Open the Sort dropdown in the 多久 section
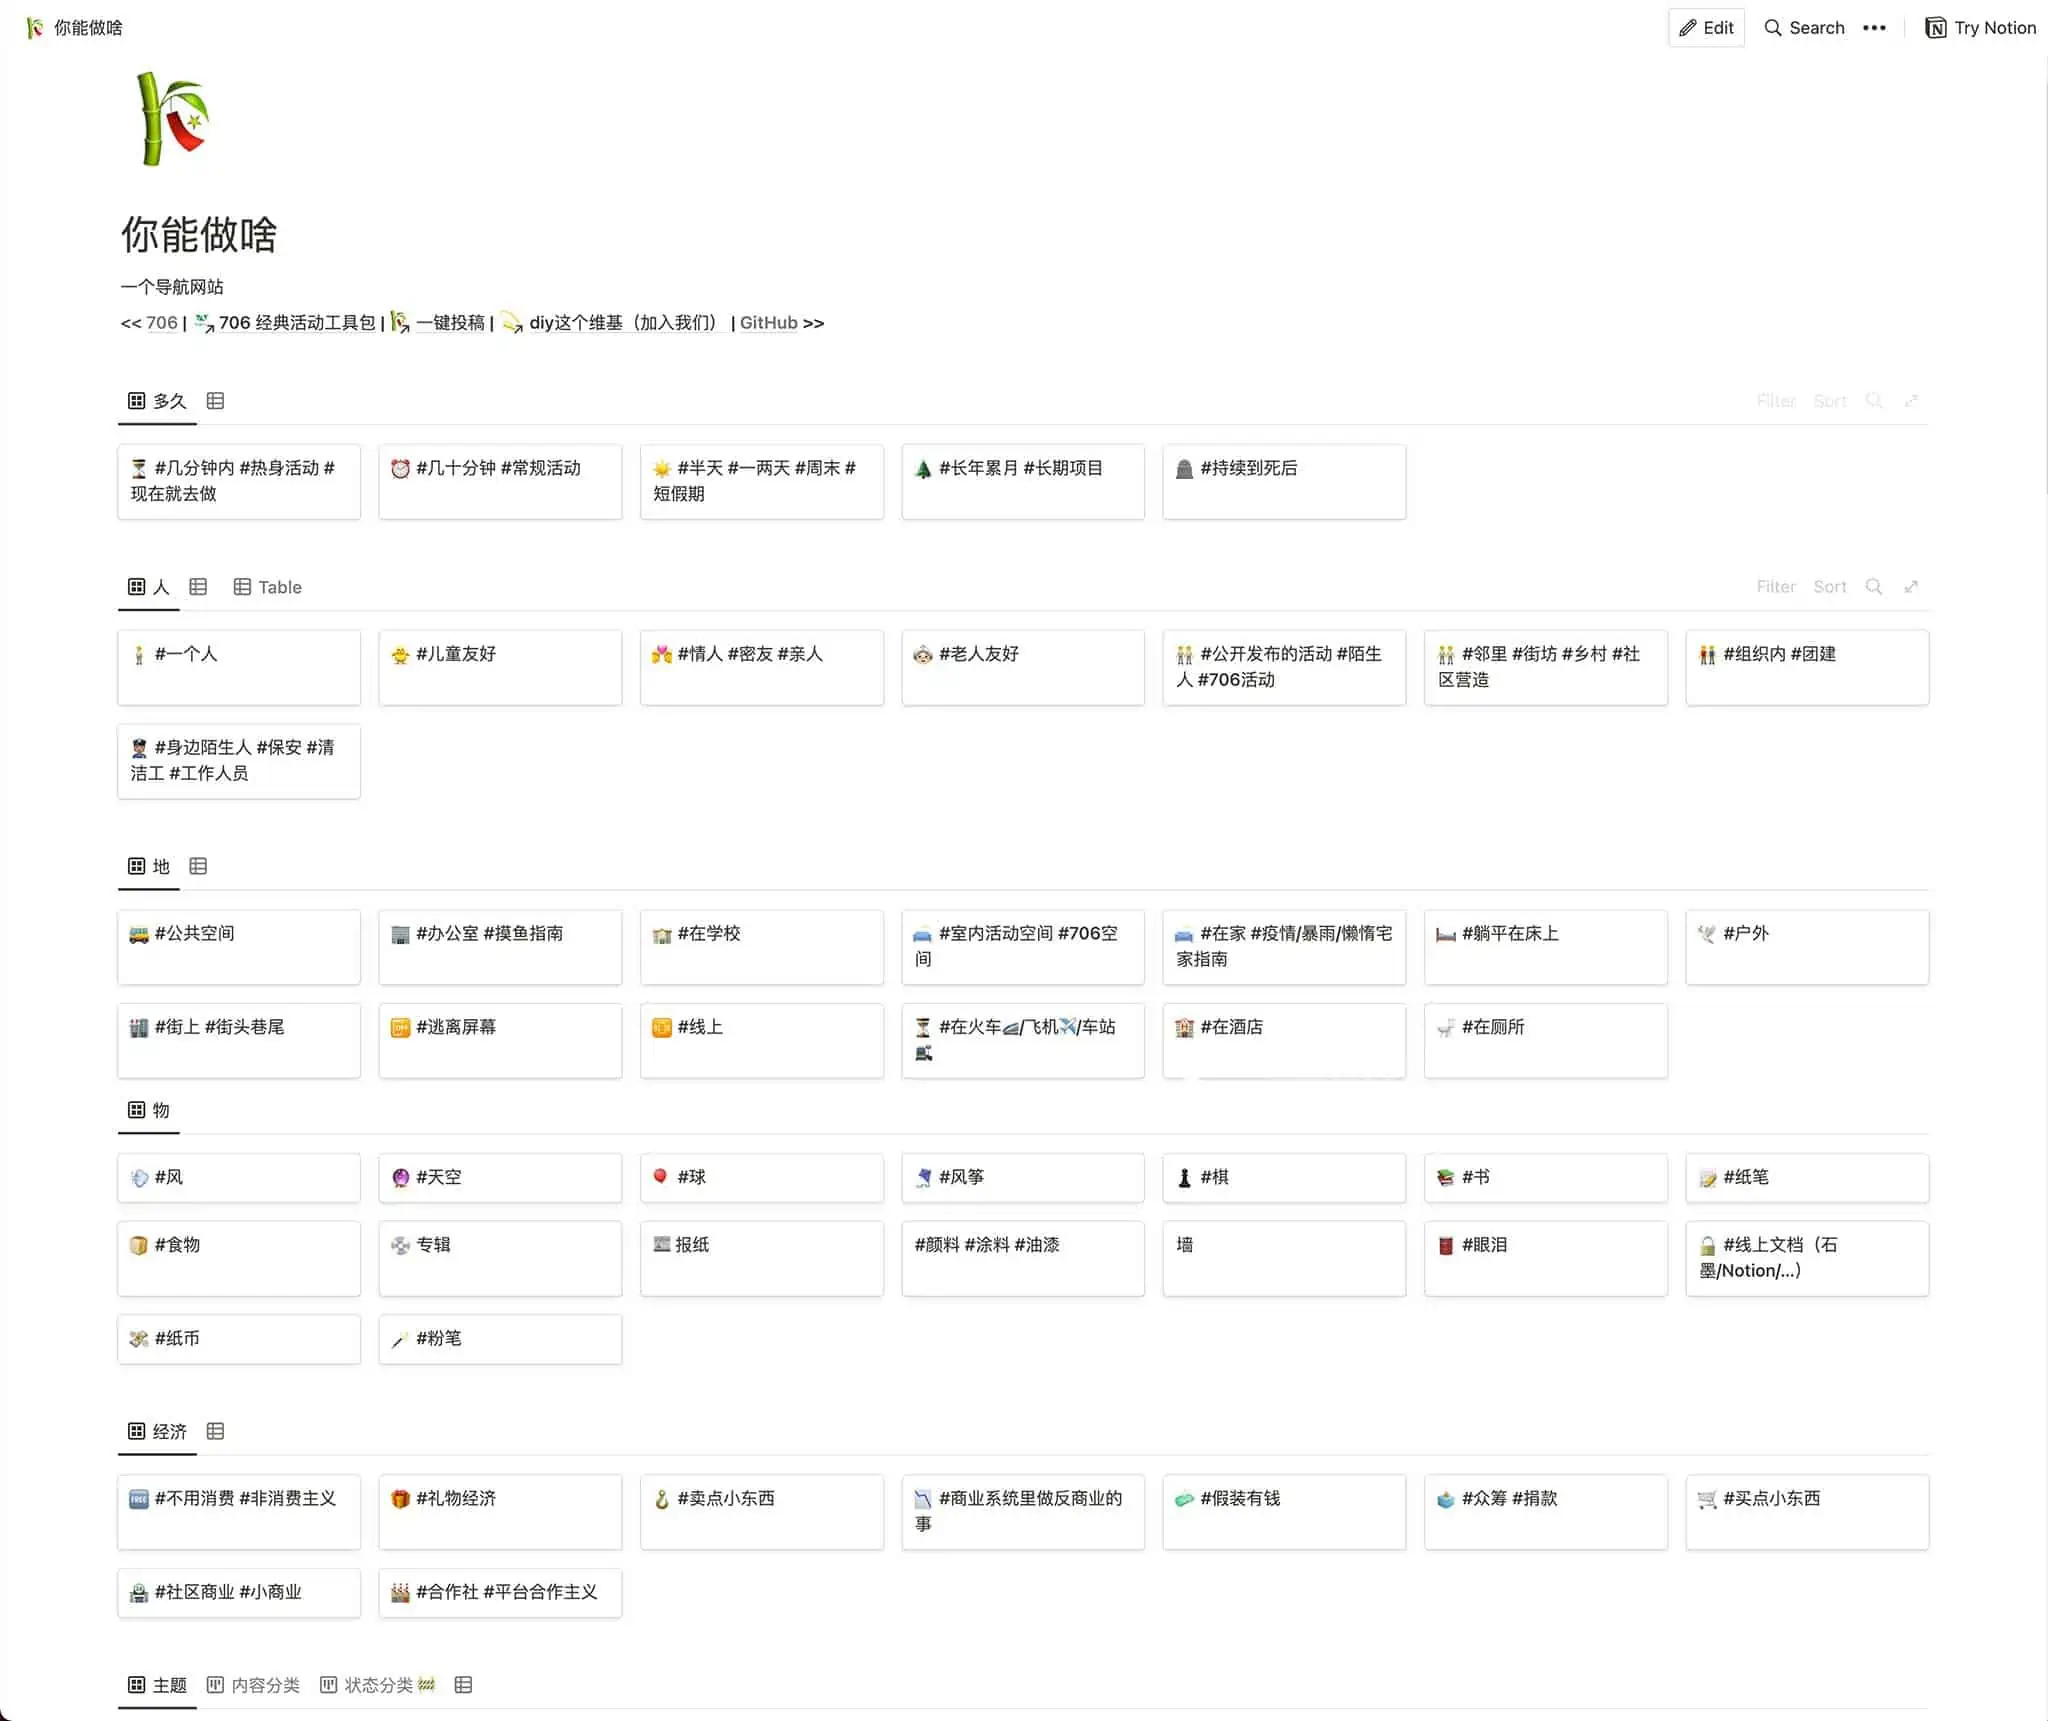Viewport: 2048px width, 1721px height. pyautogui.click(x=1830, y=400)
